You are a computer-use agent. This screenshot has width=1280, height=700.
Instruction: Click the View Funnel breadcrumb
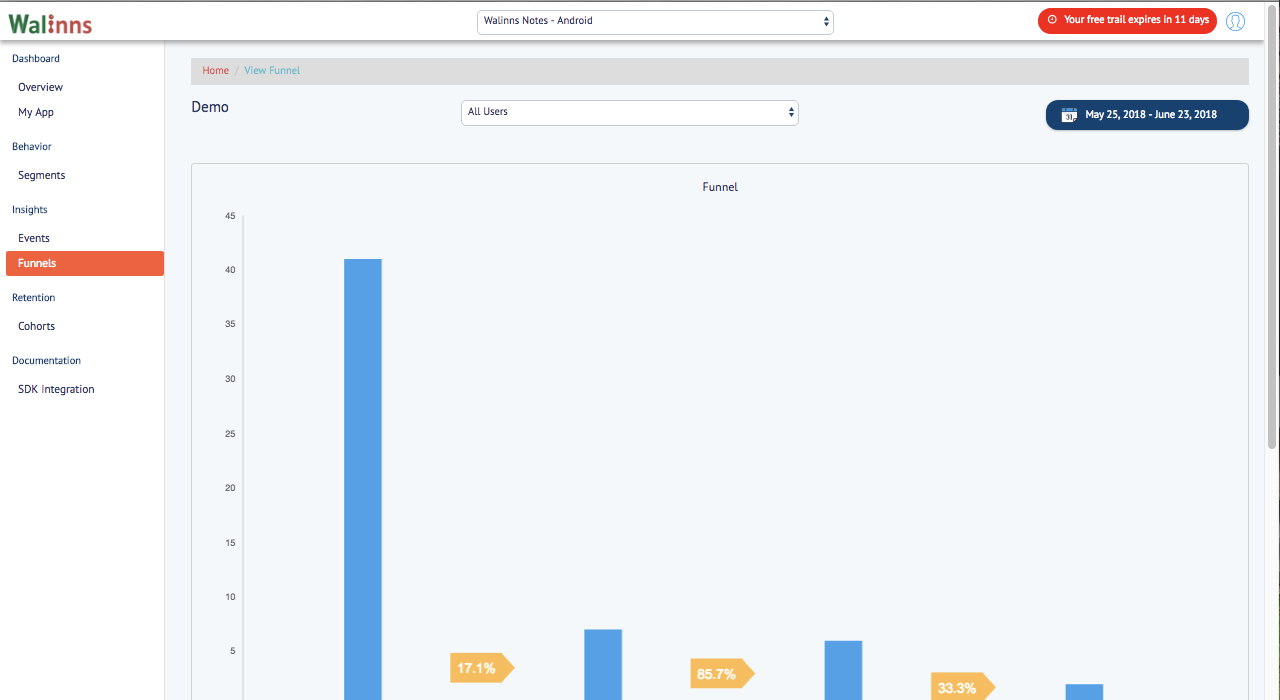tap(272, 70)
